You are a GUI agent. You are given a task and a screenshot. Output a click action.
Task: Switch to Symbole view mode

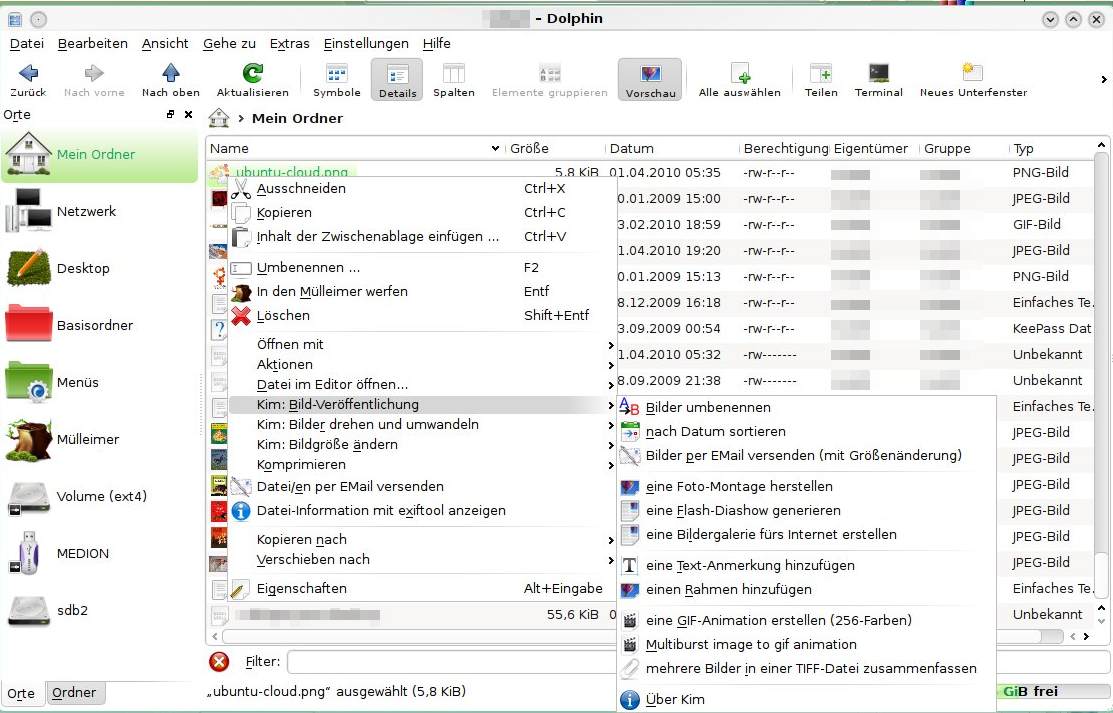point(336,80)
